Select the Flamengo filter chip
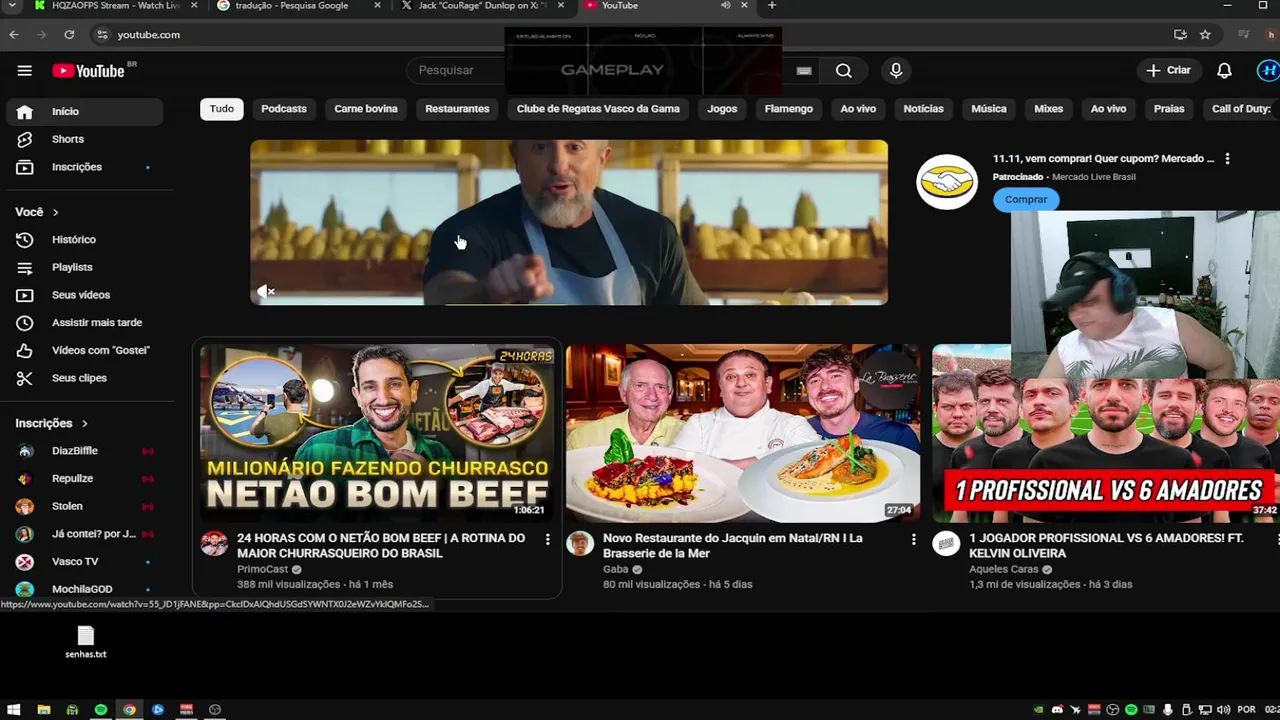Viewport: 1280px width, 720px height. 789,109
